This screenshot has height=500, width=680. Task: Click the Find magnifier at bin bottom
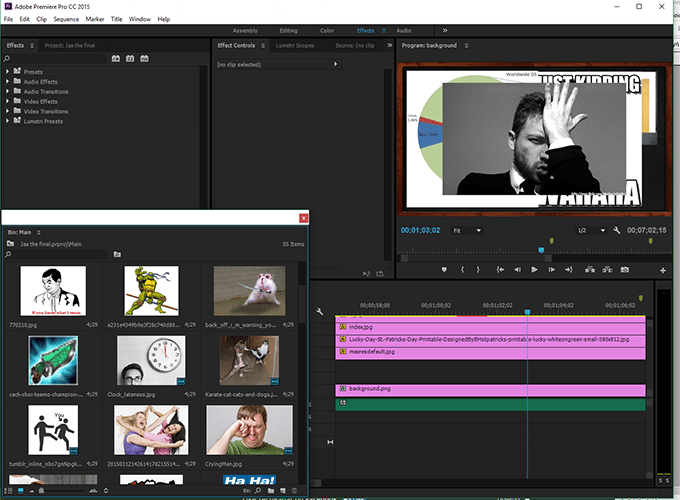pyautogui.click(x=258, y=490)
